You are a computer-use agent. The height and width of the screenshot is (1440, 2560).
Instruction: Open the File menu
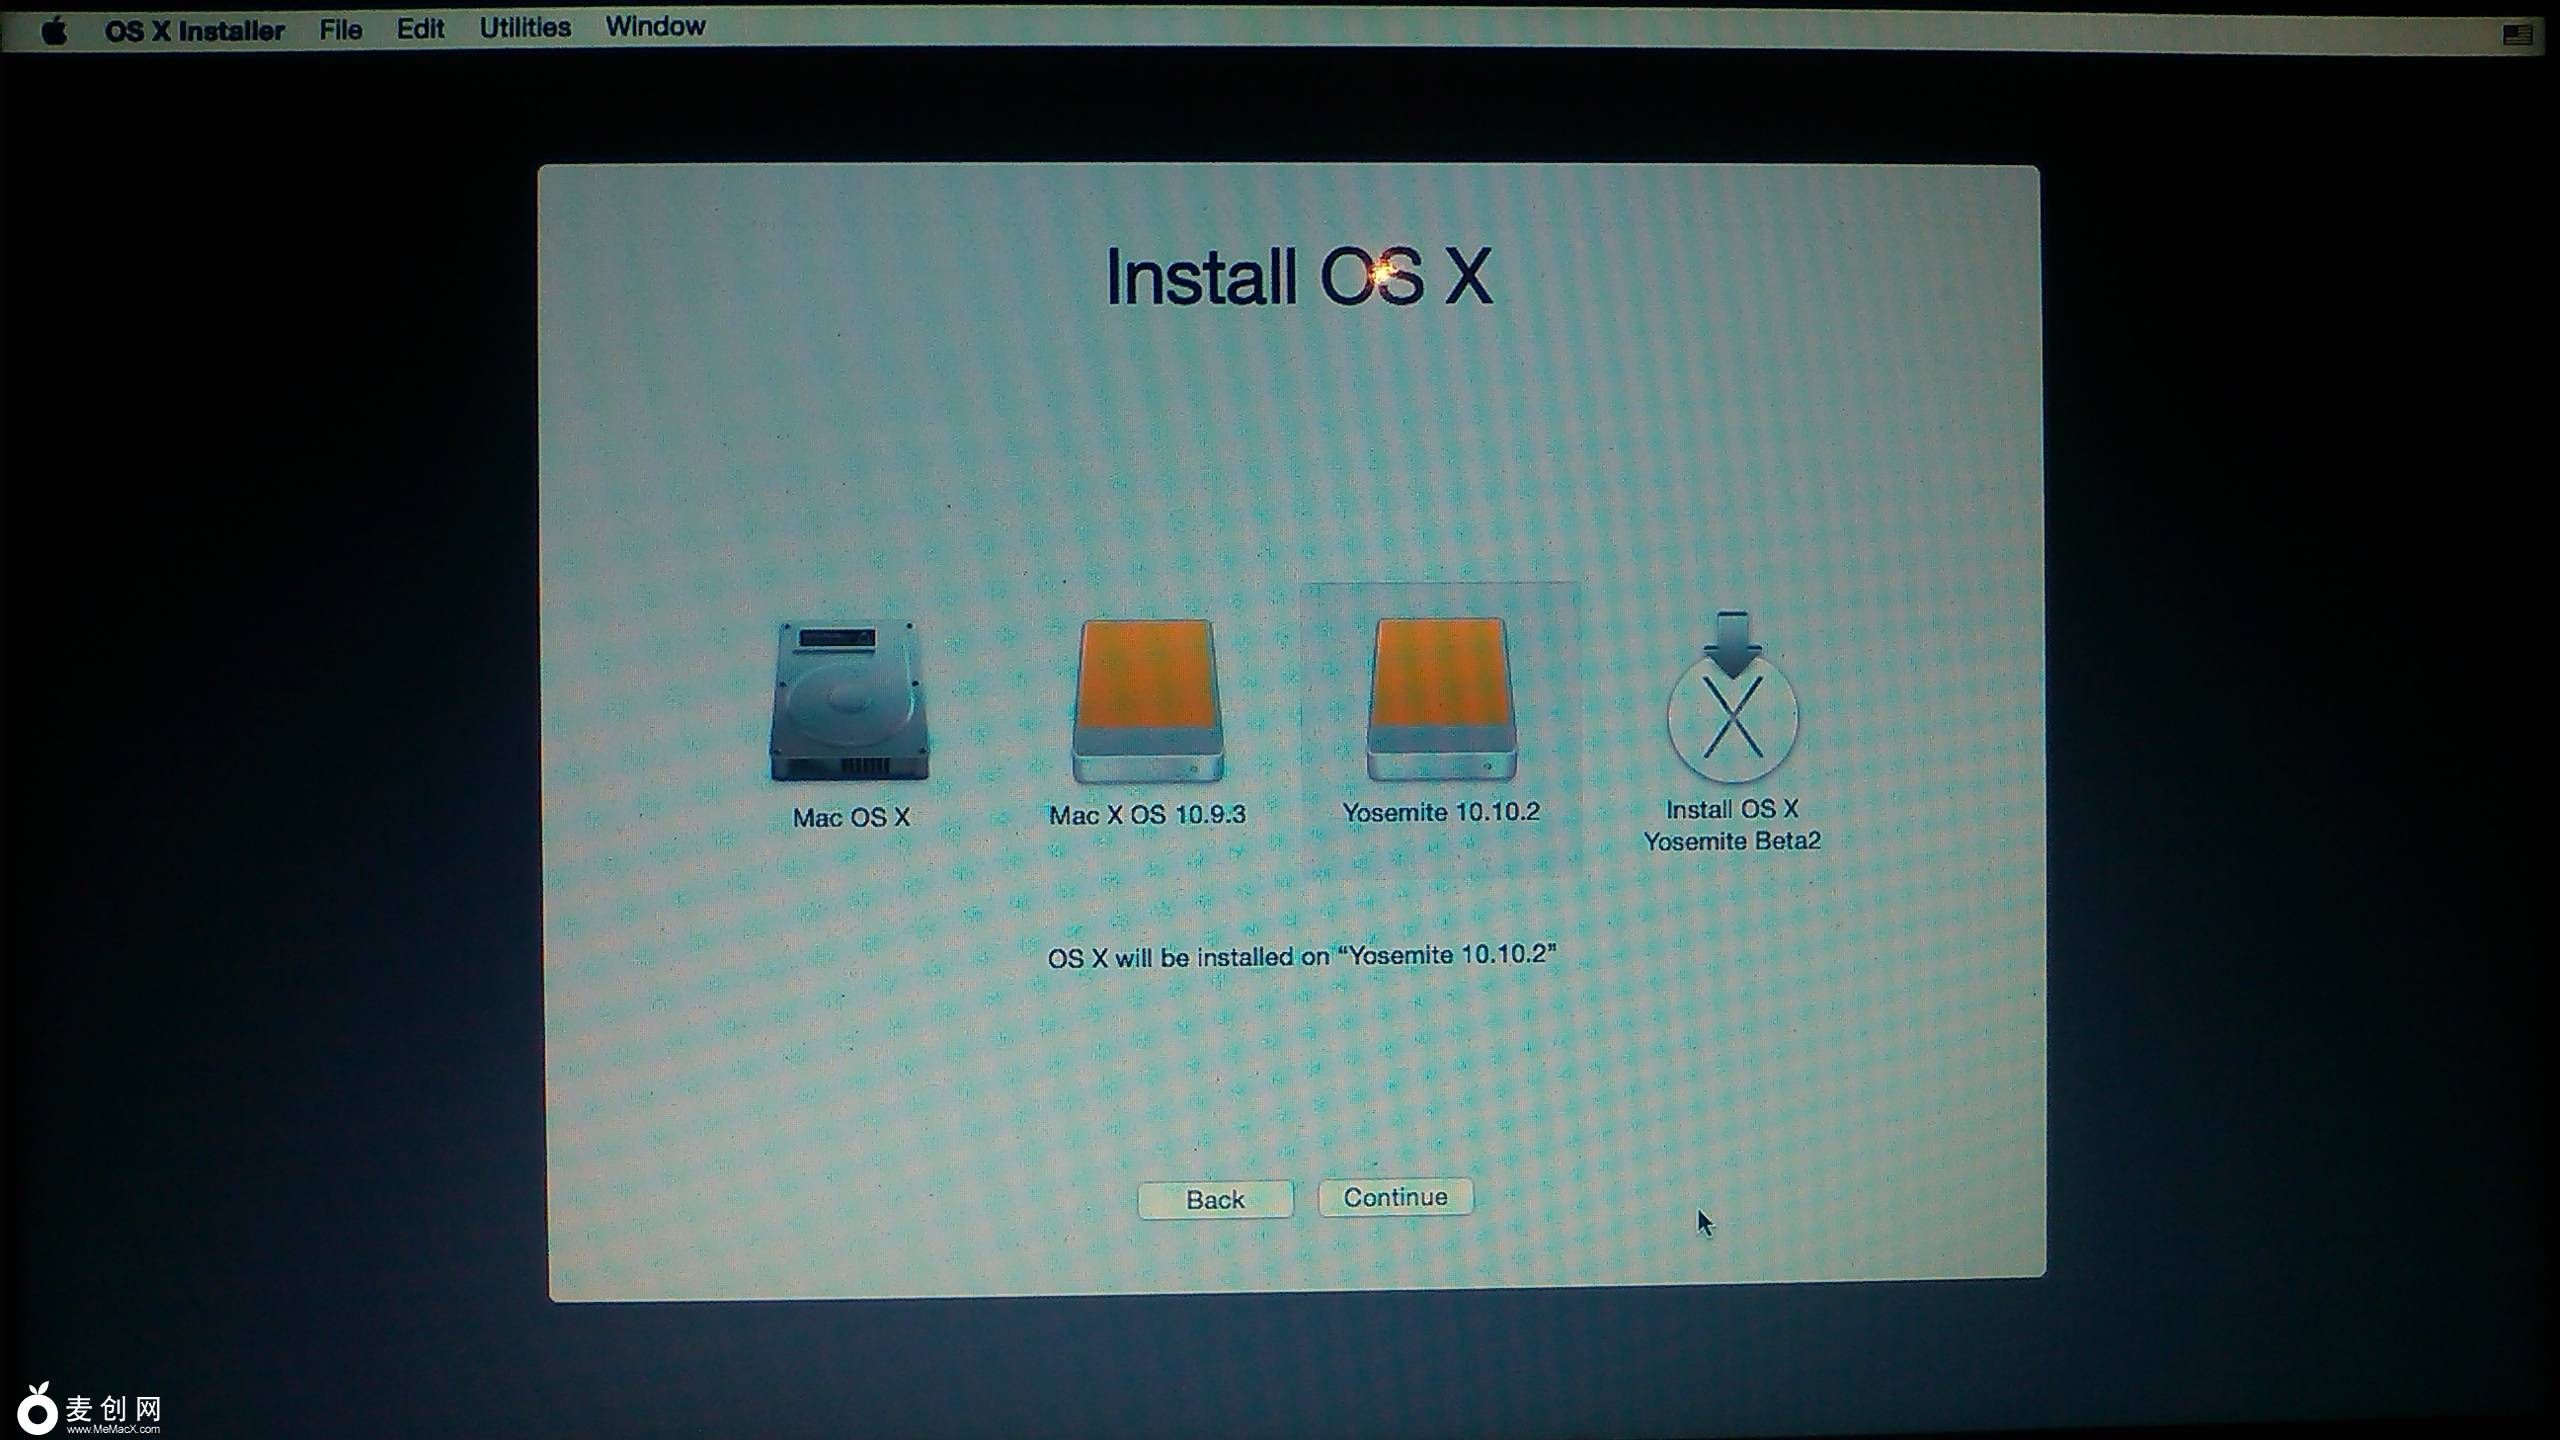[340, 30]
